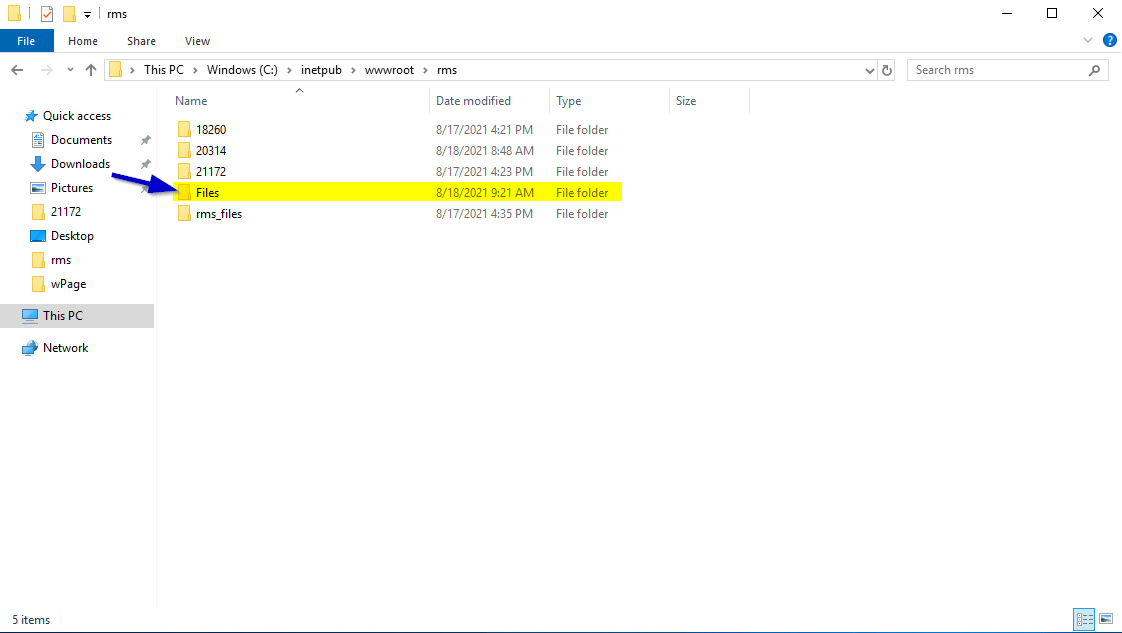
Task: Click Windows (C:) in the address path
Action: pos(242,70)
